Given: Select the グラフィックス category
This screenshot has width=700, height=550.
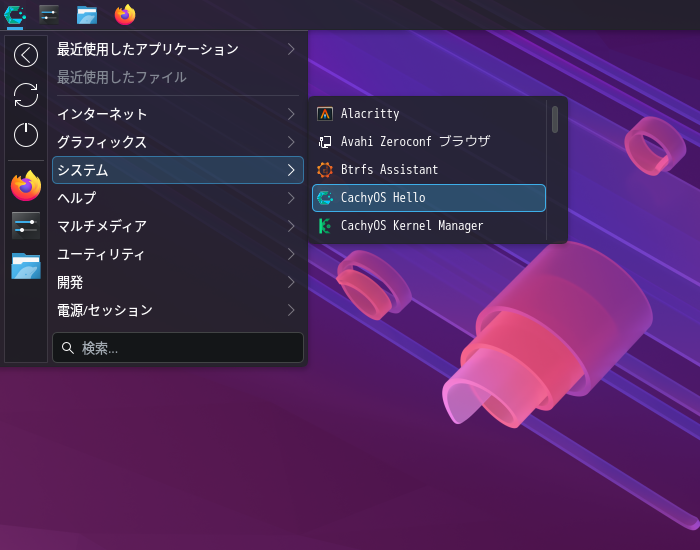Looking at the screenshot, I should (178, 142).
